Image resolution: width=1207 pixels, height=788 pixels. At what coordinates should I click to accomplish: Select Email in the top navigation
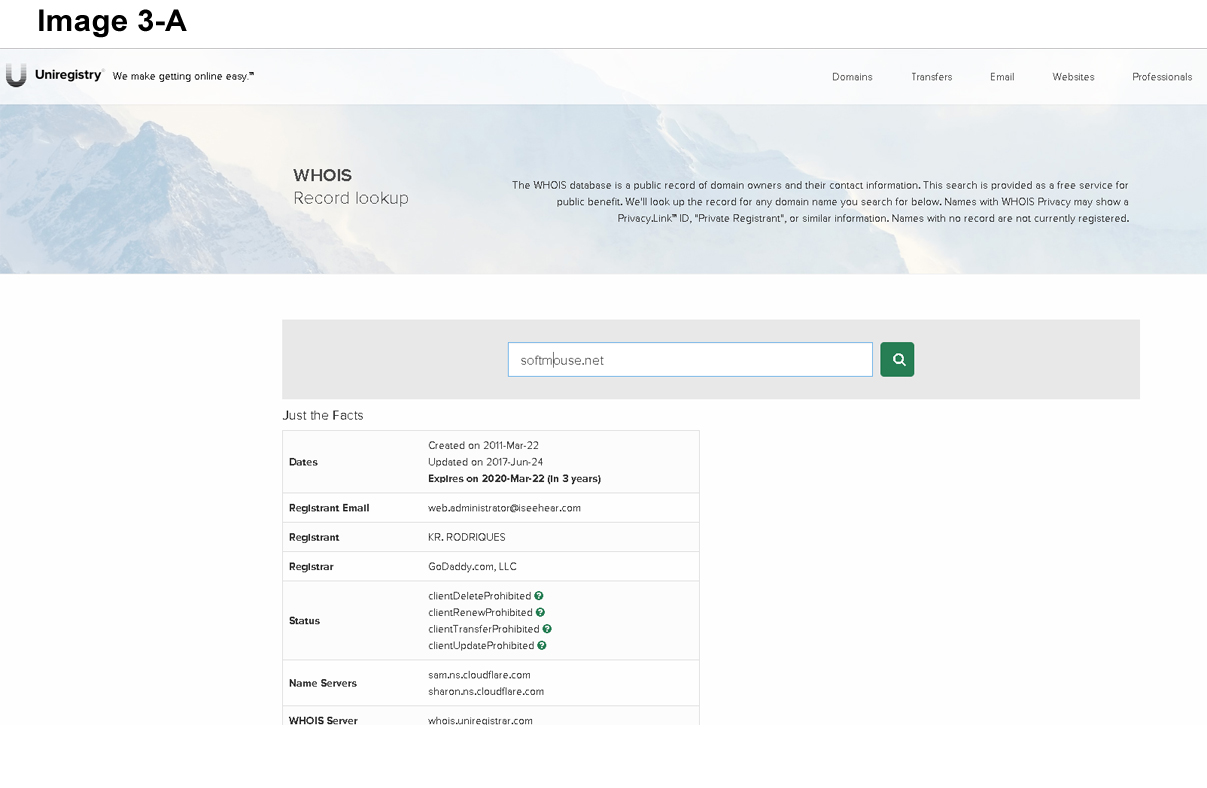click(1002, 77)
